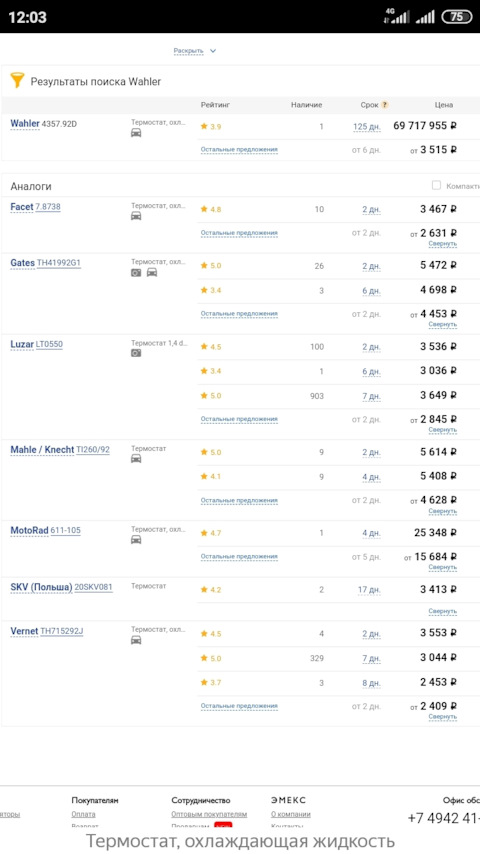The width and height of the screenshot is (480, 854).
Task: Click the car icon in Gates row
Action: (152, 272)
